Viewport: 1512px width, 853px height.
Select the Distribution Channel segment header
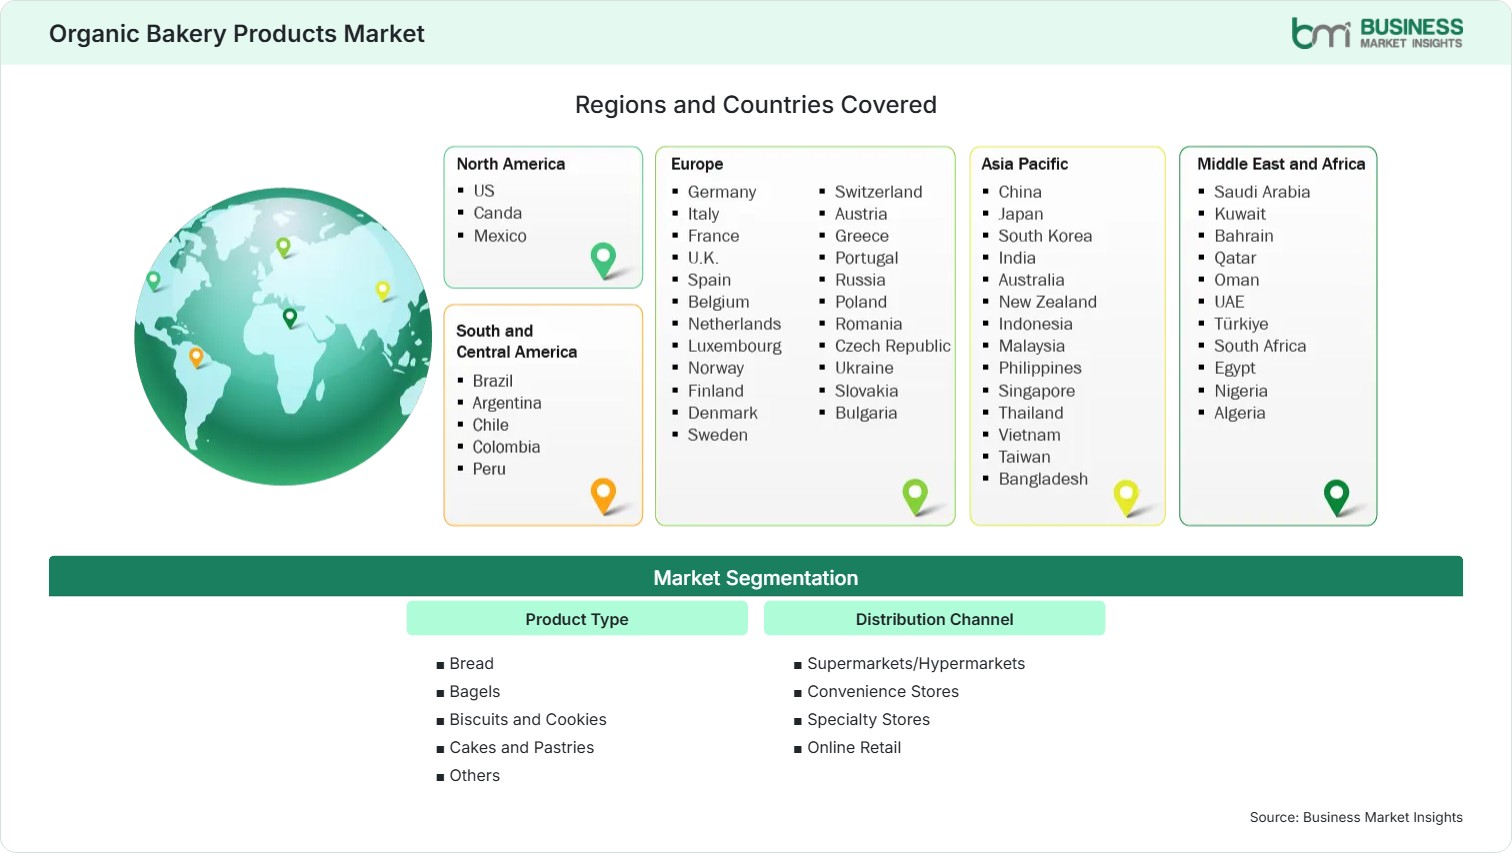pyautogui.click(x=934, y=619)
